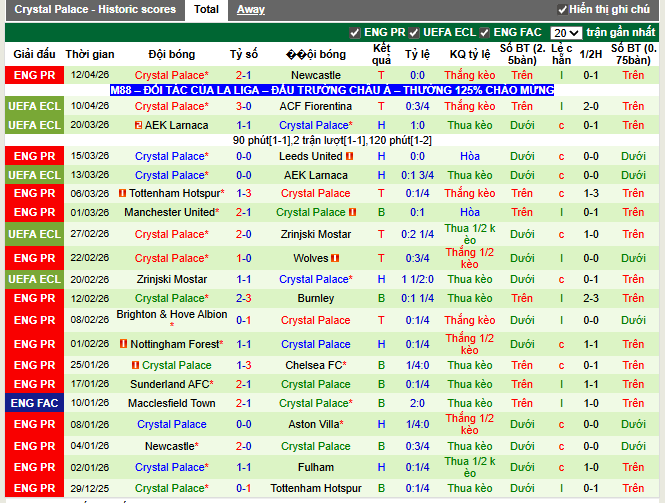This screenshot has width=665, height=503.
Task: Toggle the ENG FAC filter checkbox
Action: pos(485,33)
